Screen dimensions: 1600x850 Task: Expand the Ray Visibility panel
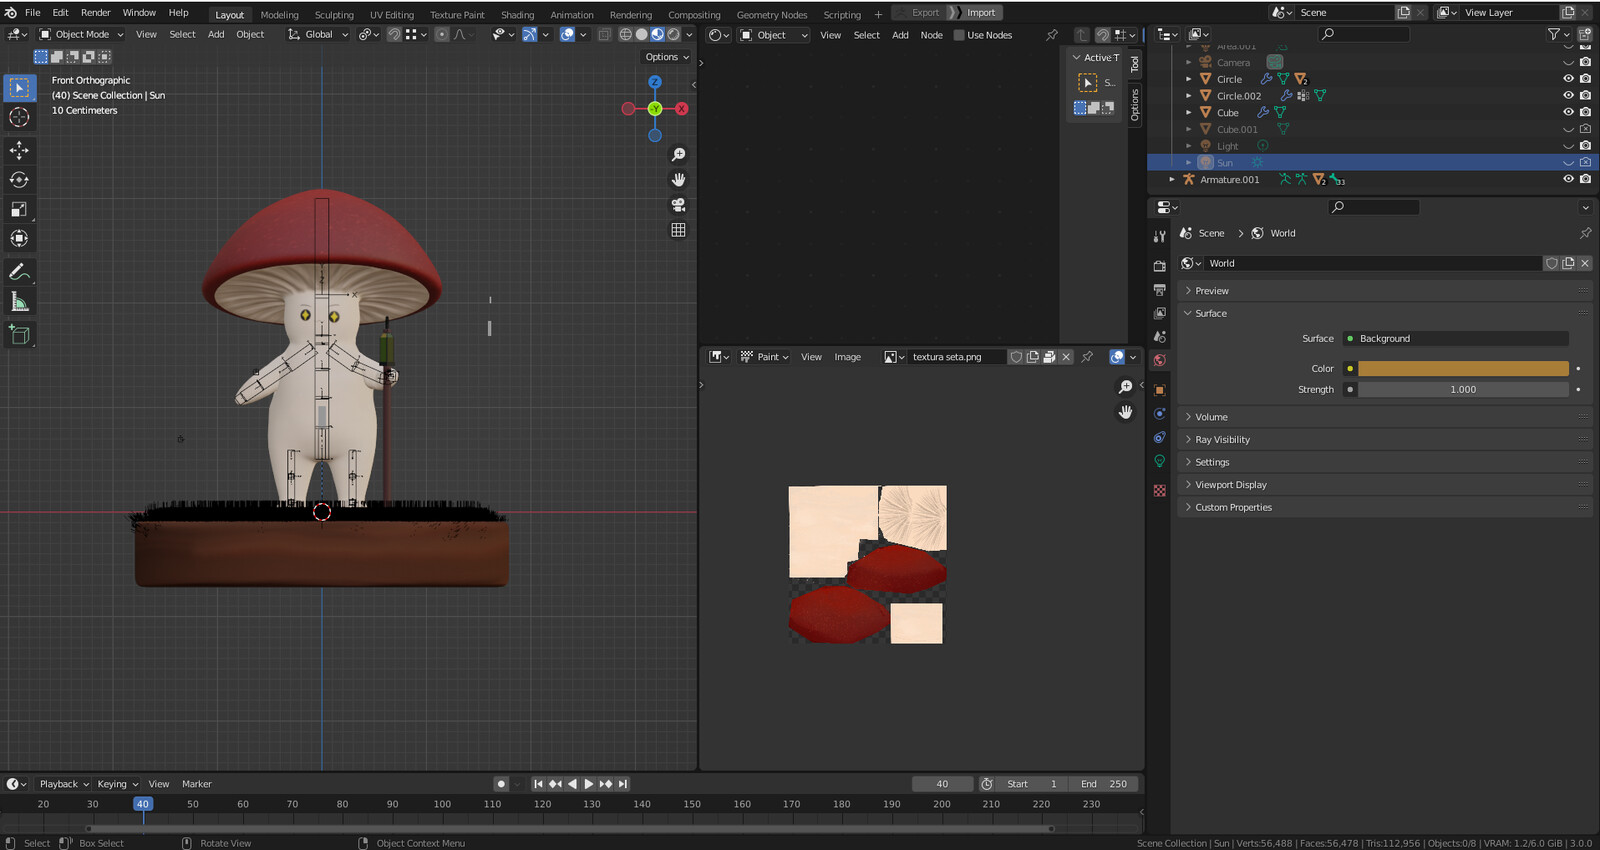pyautogui.click(x=1222, y=440)
